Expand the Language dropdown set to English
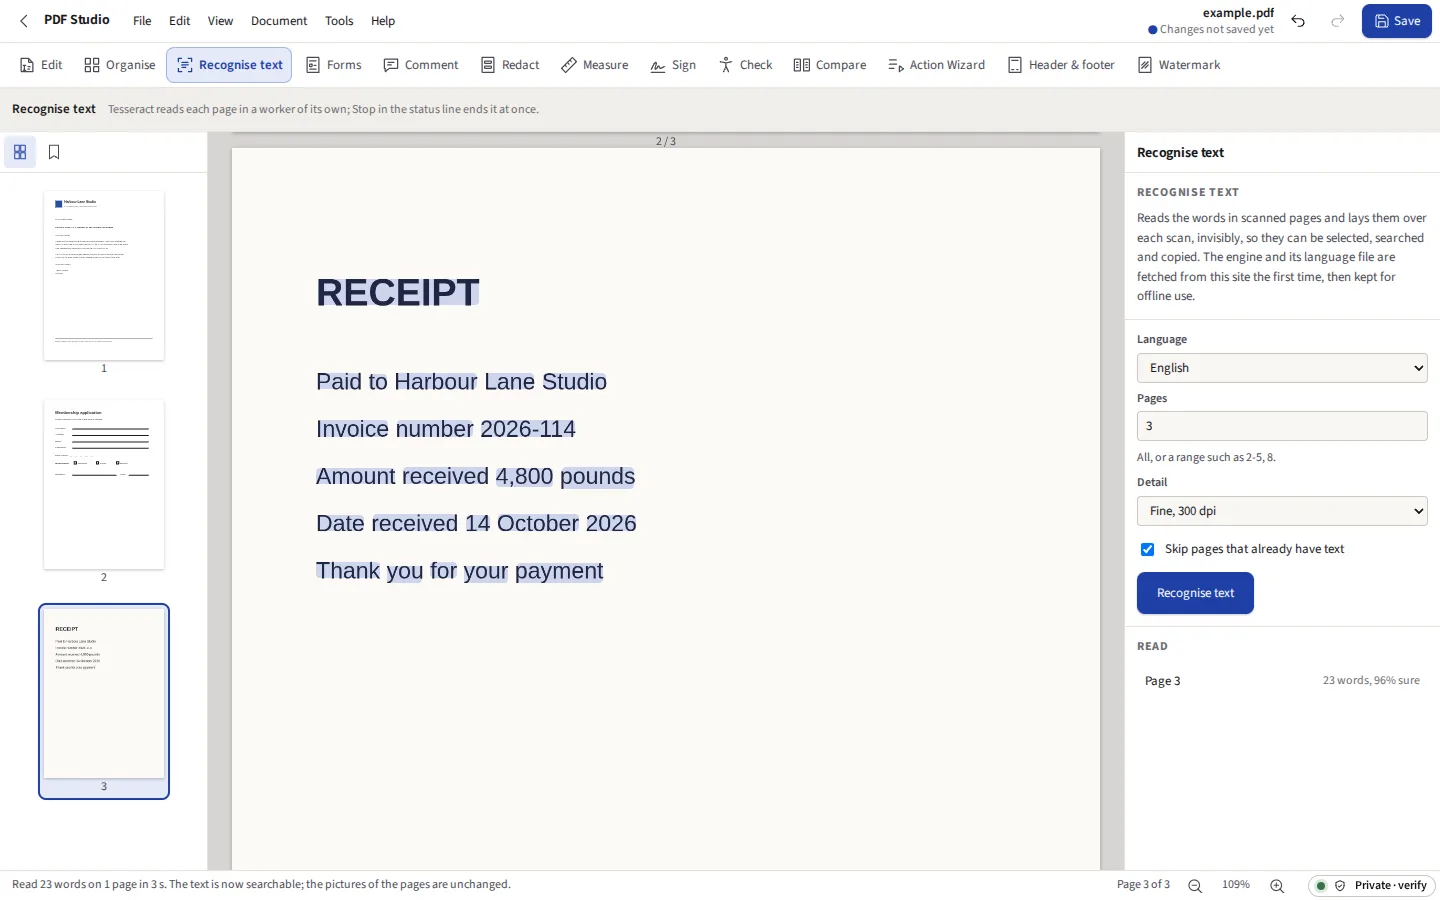The image size is (1440, 900). 1282,368
